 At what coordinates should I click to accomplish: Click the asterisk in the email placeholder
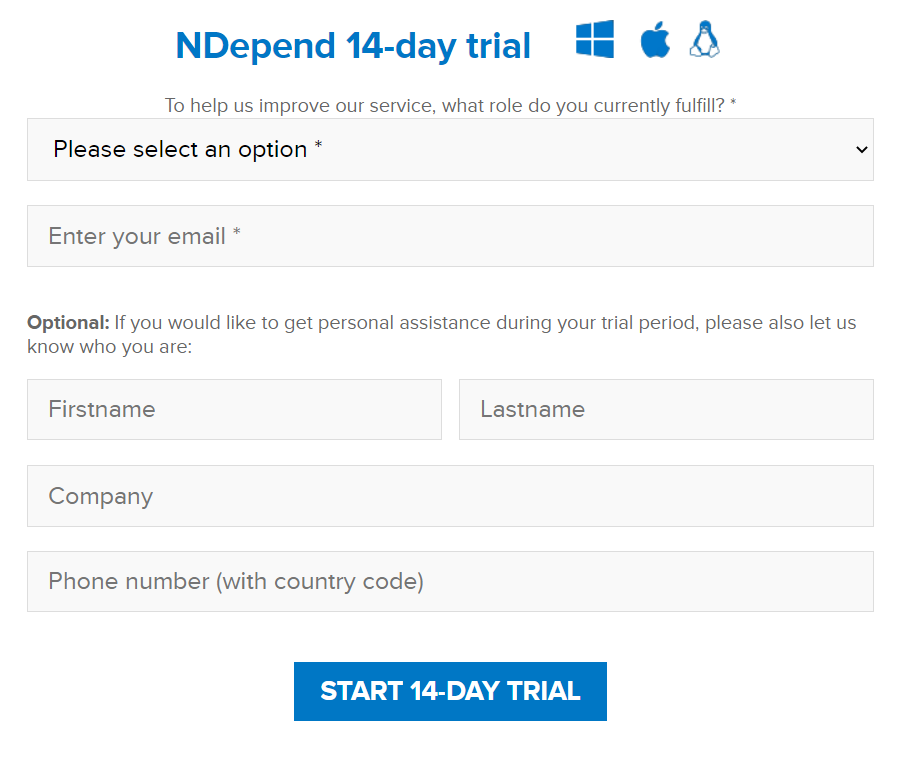click(x=237, y=234)
